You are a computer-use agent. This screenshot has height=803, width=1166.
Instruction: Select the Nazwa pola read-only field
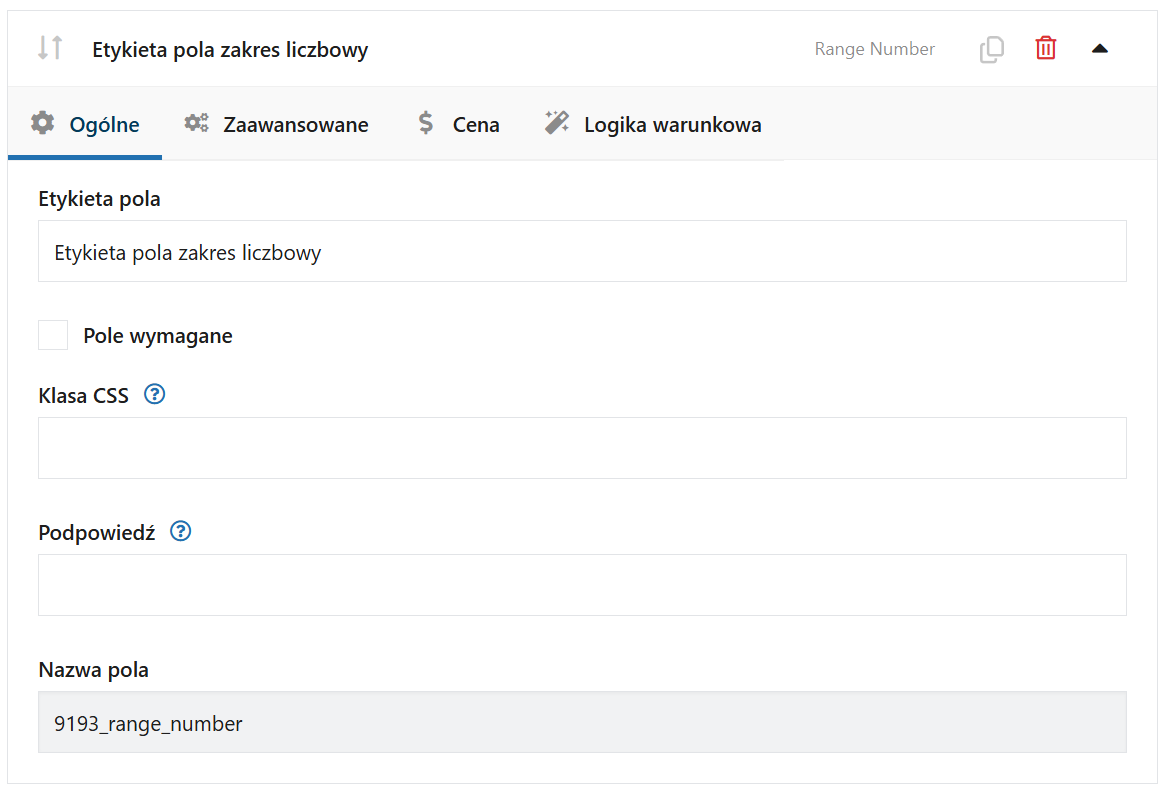tap(582, 723)
